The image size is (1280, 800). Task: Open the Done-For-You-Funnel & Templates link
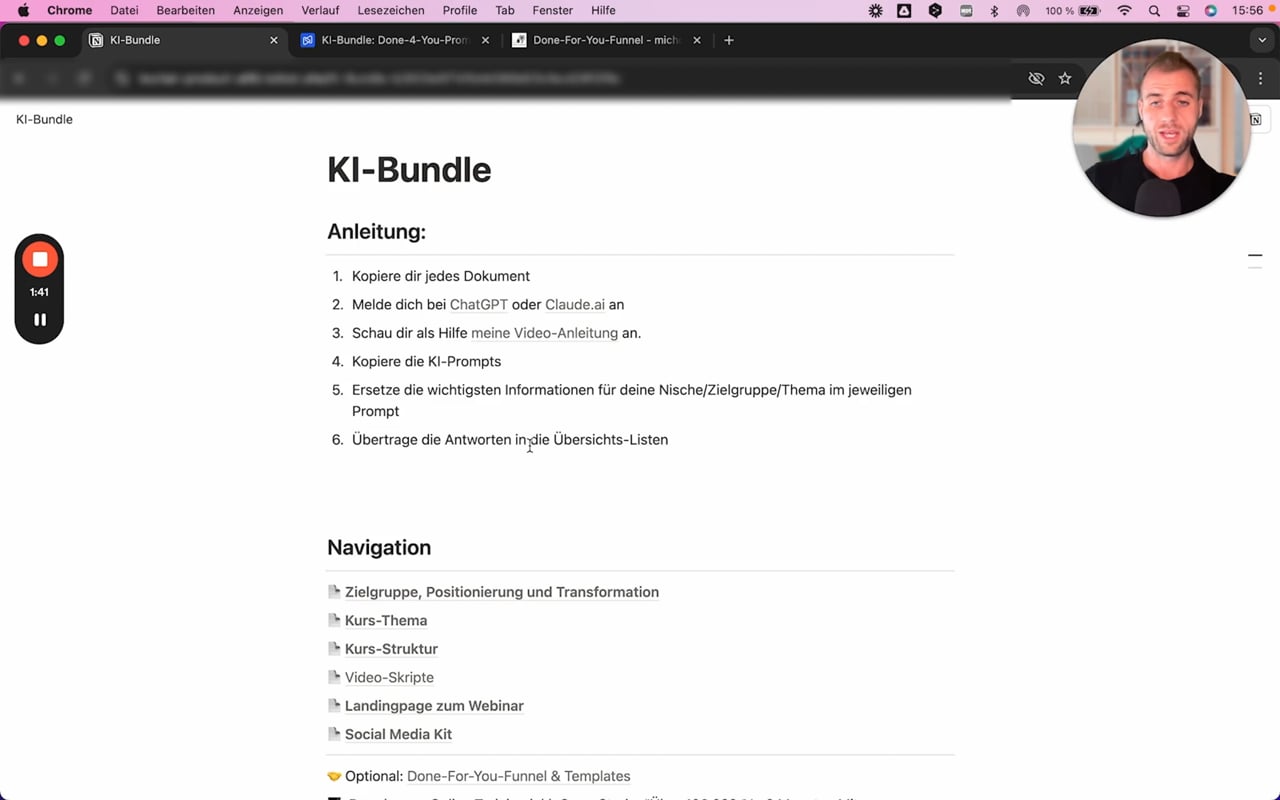pos(519,776)
